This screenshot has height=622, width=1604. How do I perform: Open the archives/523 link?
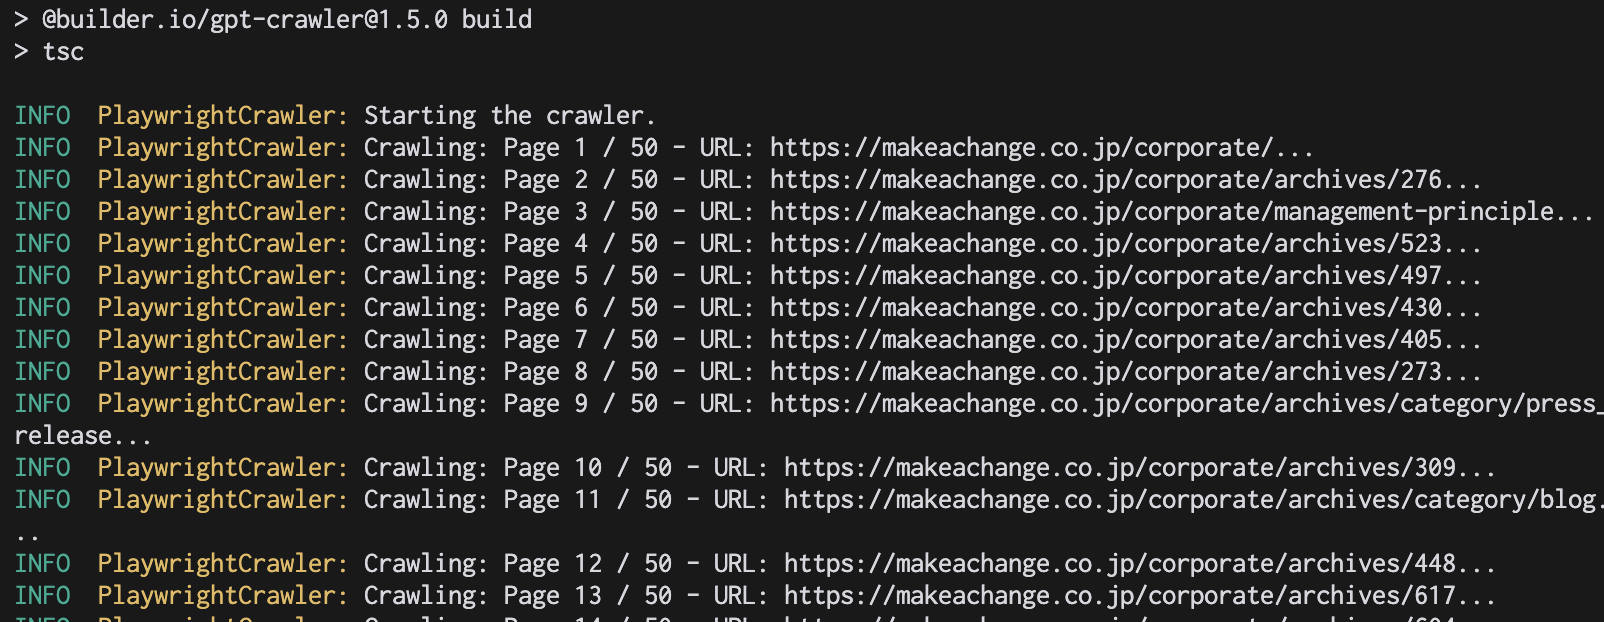[1105, 244]
